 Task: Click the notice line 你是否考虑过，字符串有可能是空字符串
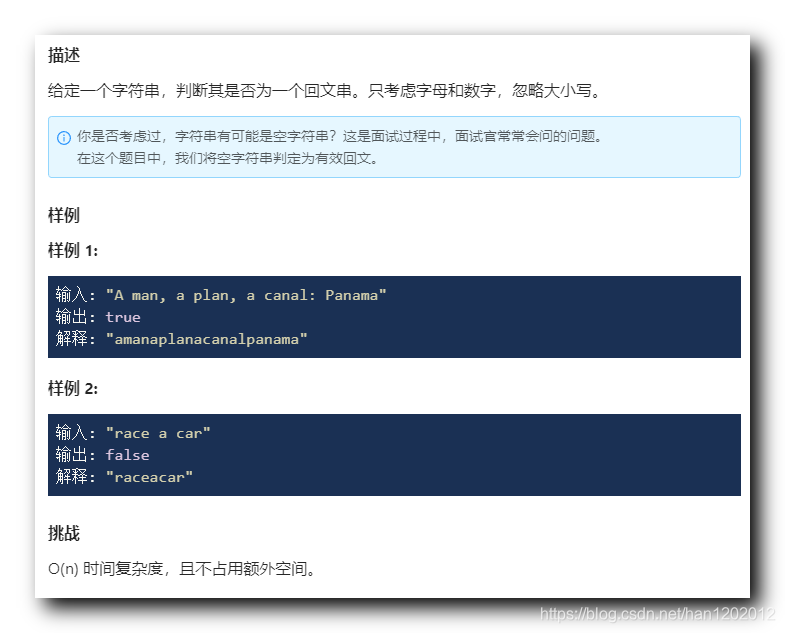coord(339,136)
